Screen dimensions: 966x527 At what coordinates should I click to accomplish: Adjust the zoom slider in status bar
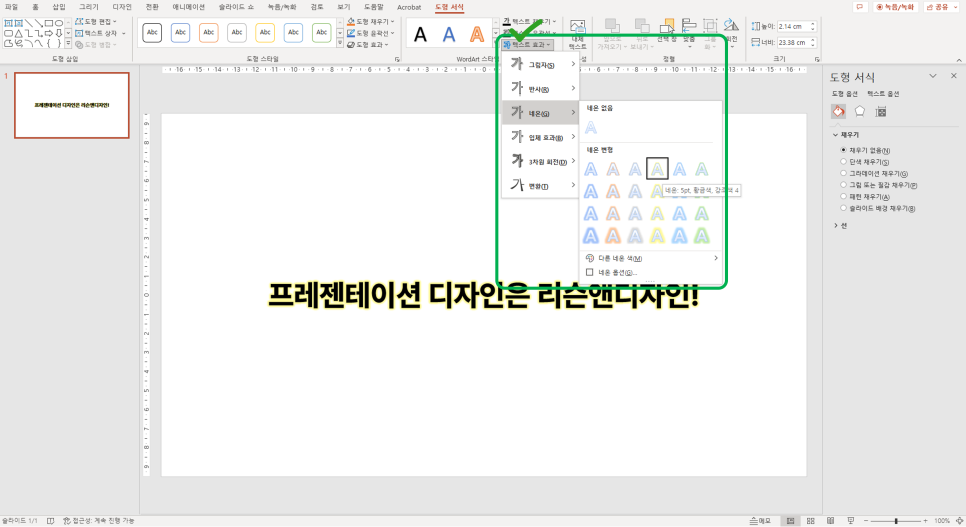coord(896,521)
